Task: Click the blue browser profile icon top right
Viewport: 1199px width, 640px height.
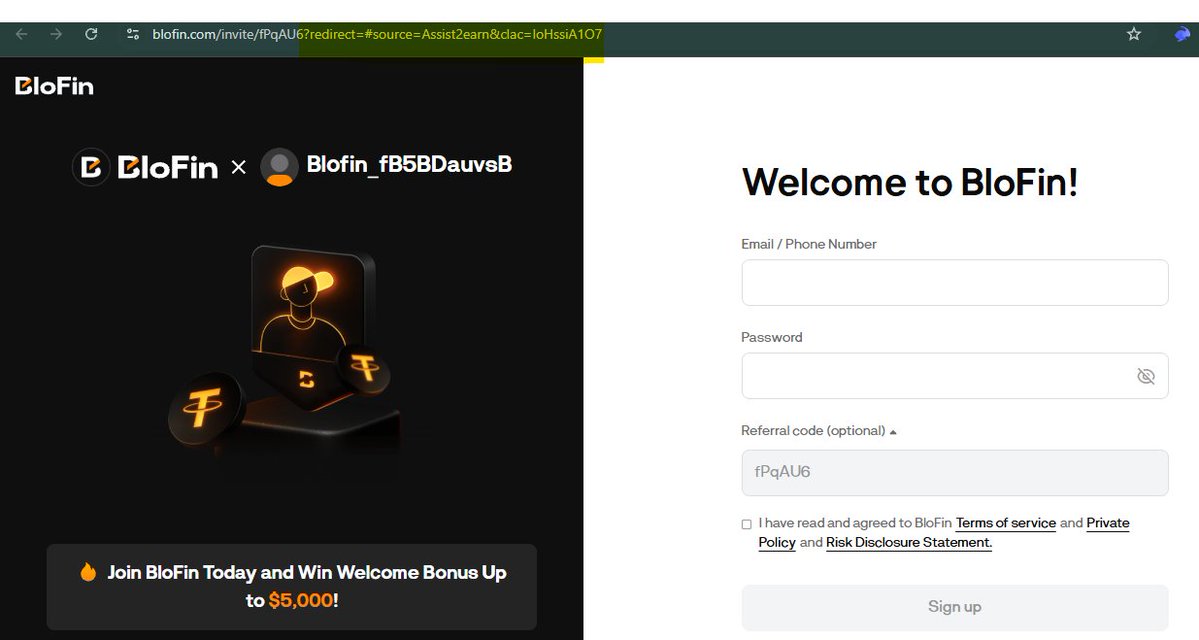Action: tap(1180, 33)
